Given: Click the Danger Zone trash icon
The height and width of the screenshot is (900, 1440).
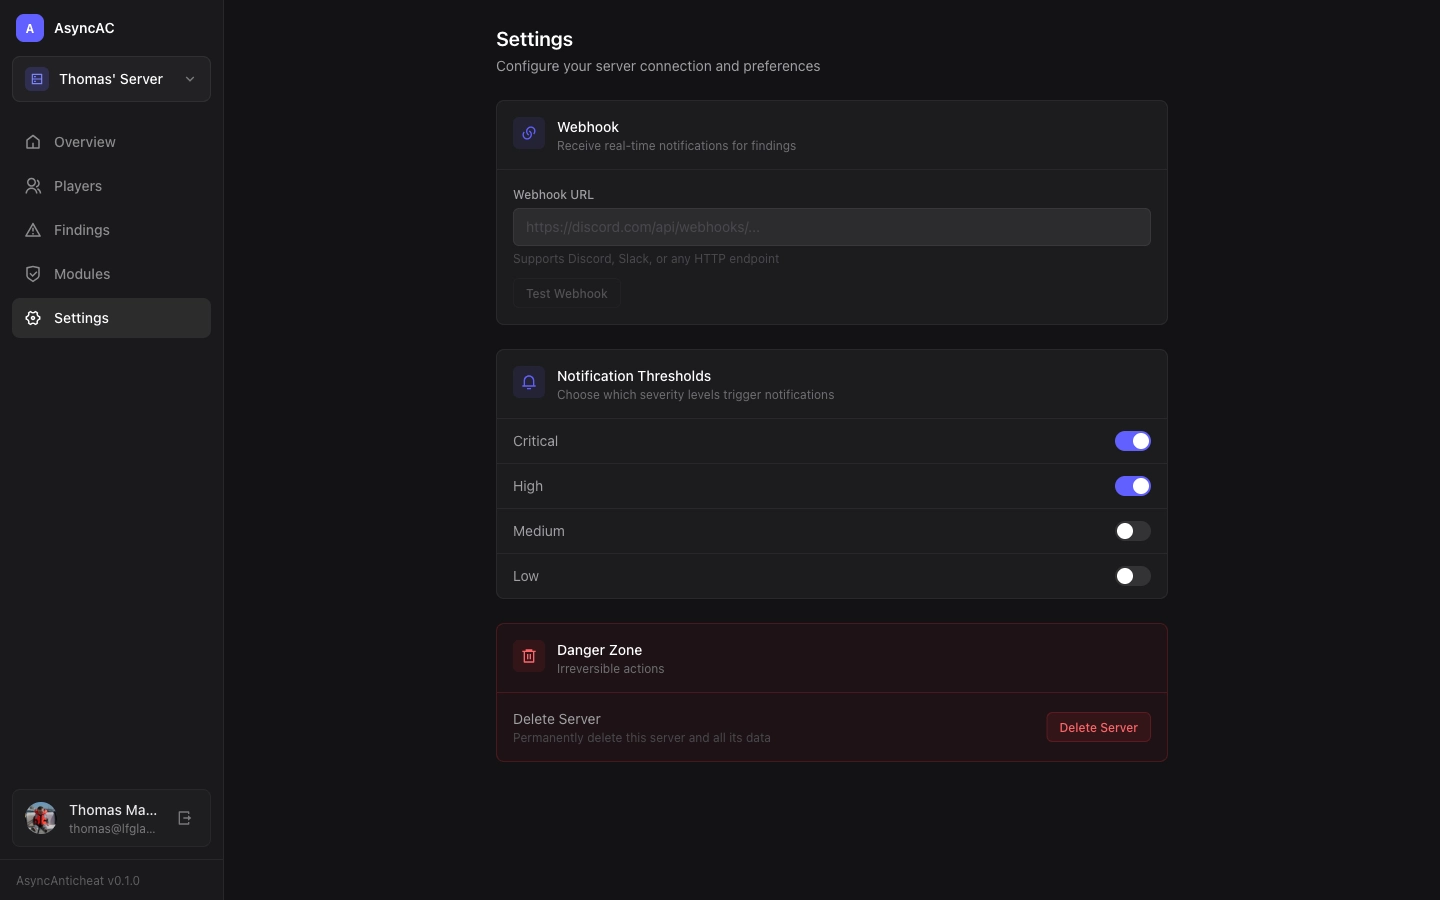Looking at the screenshot, I should coord(529,656).
